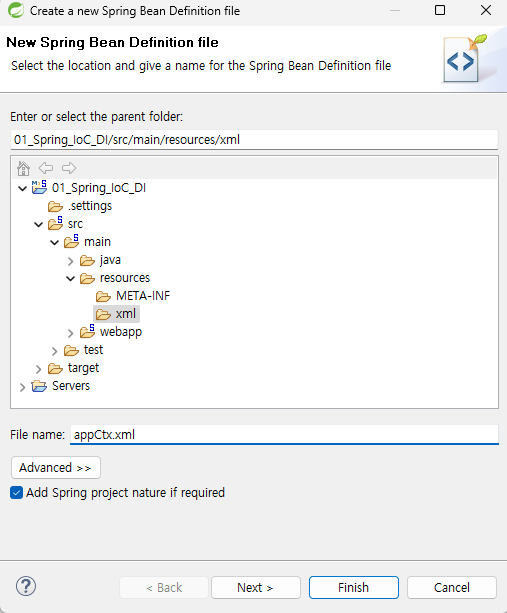This screenshot has height=613, width=507.
Task: Click the main folder icon
Action: pyautogui.click(x=71, y=242)
